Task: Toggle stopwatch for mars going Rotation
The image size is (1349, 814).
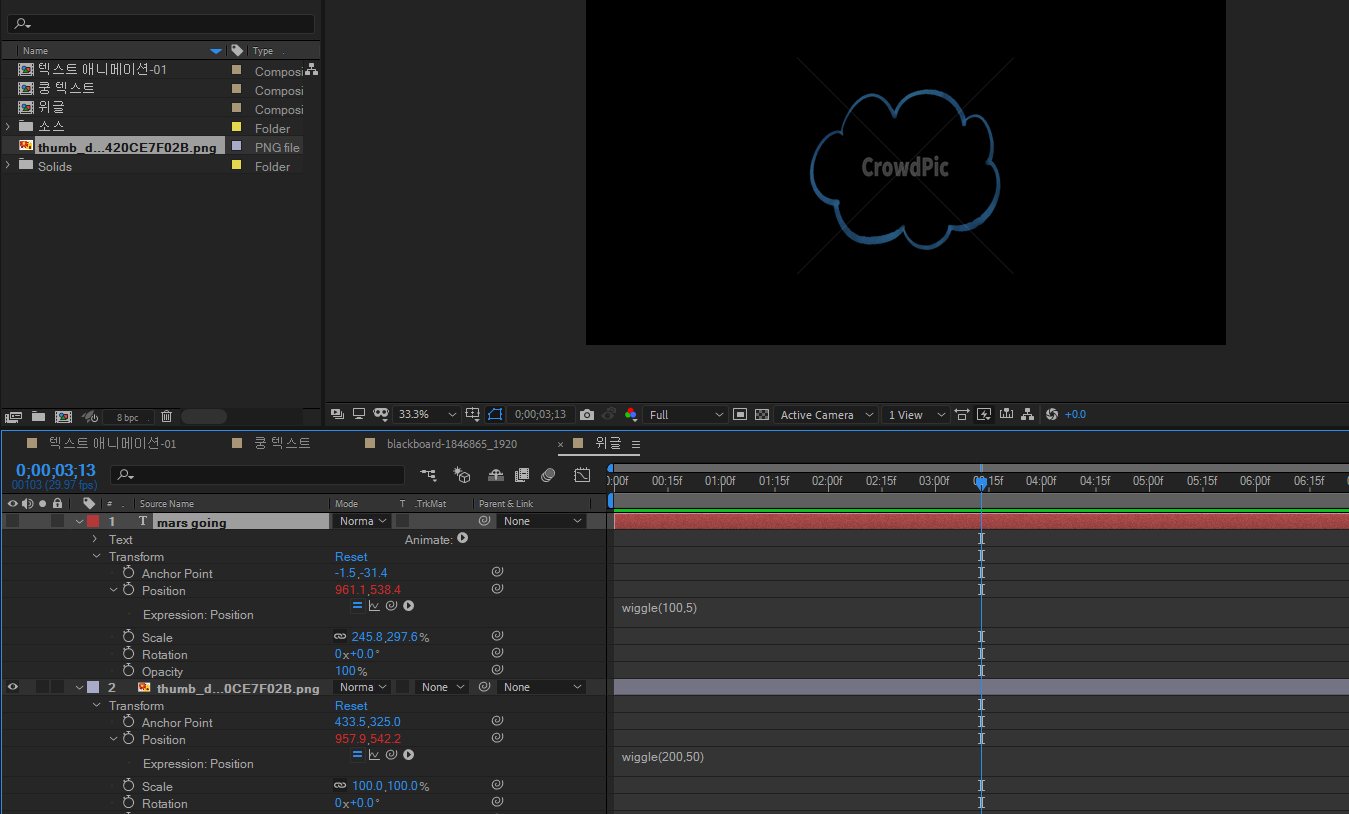Action: tap(128, 654)
